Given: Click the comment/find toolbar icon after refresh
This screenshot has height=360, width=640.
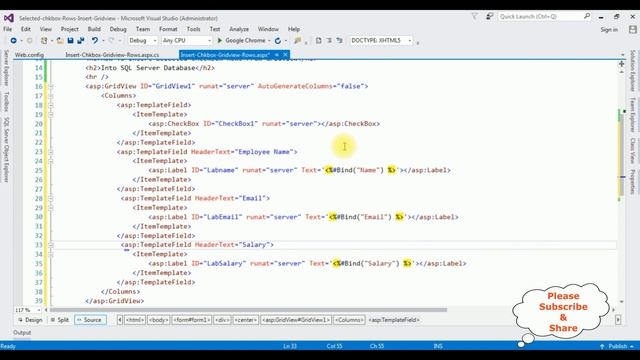Looking at the screenshot, I should (x=298, y=40).
